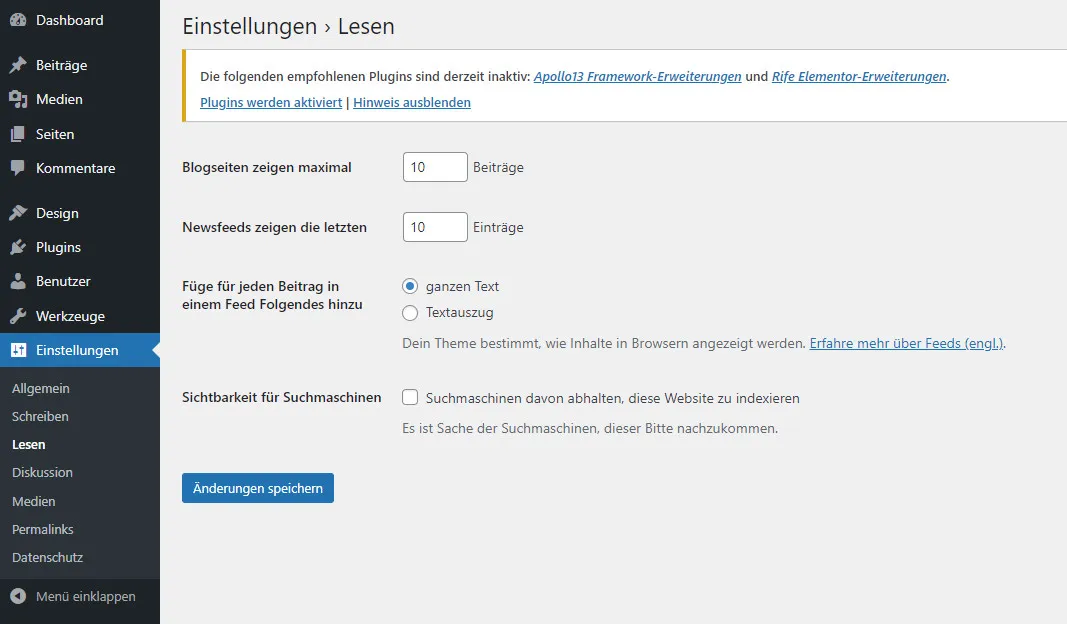
Task: Open Werkzeuge menu item
Action: [x=80, y=316]
